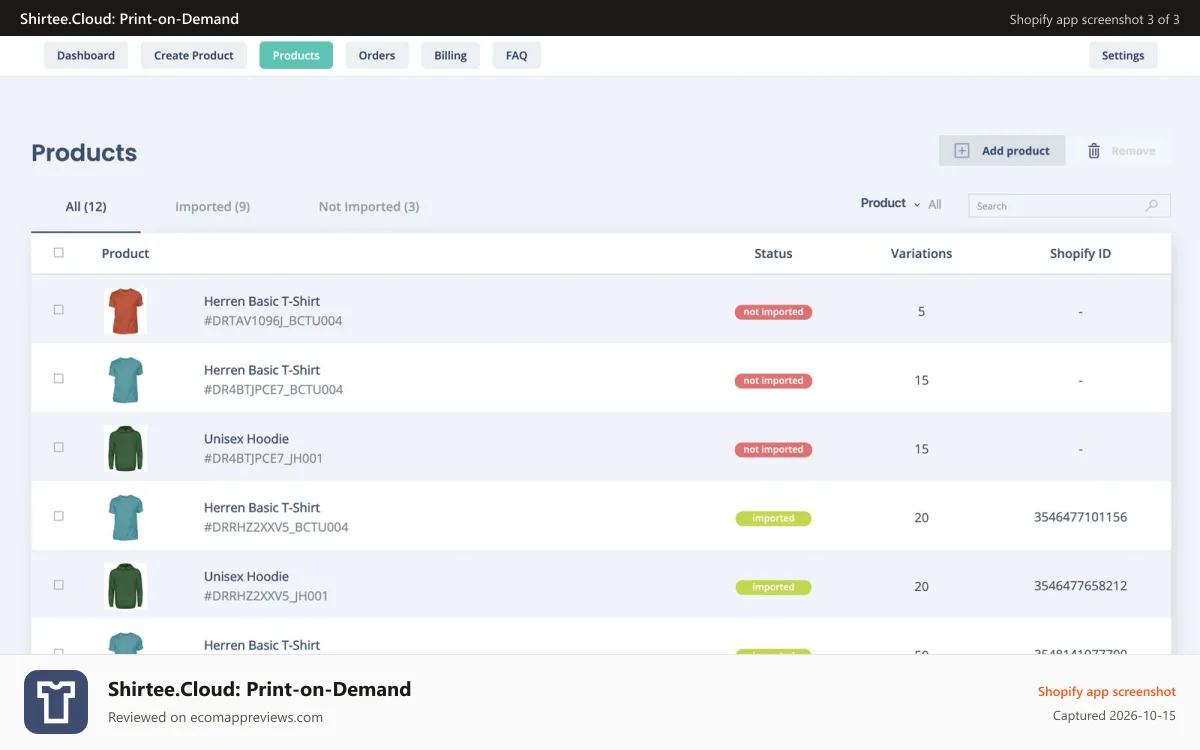Click product code #DRTAV1096J_BCTU004
The height and width of the screenshot is (750, 1200).
coord(273,321)
